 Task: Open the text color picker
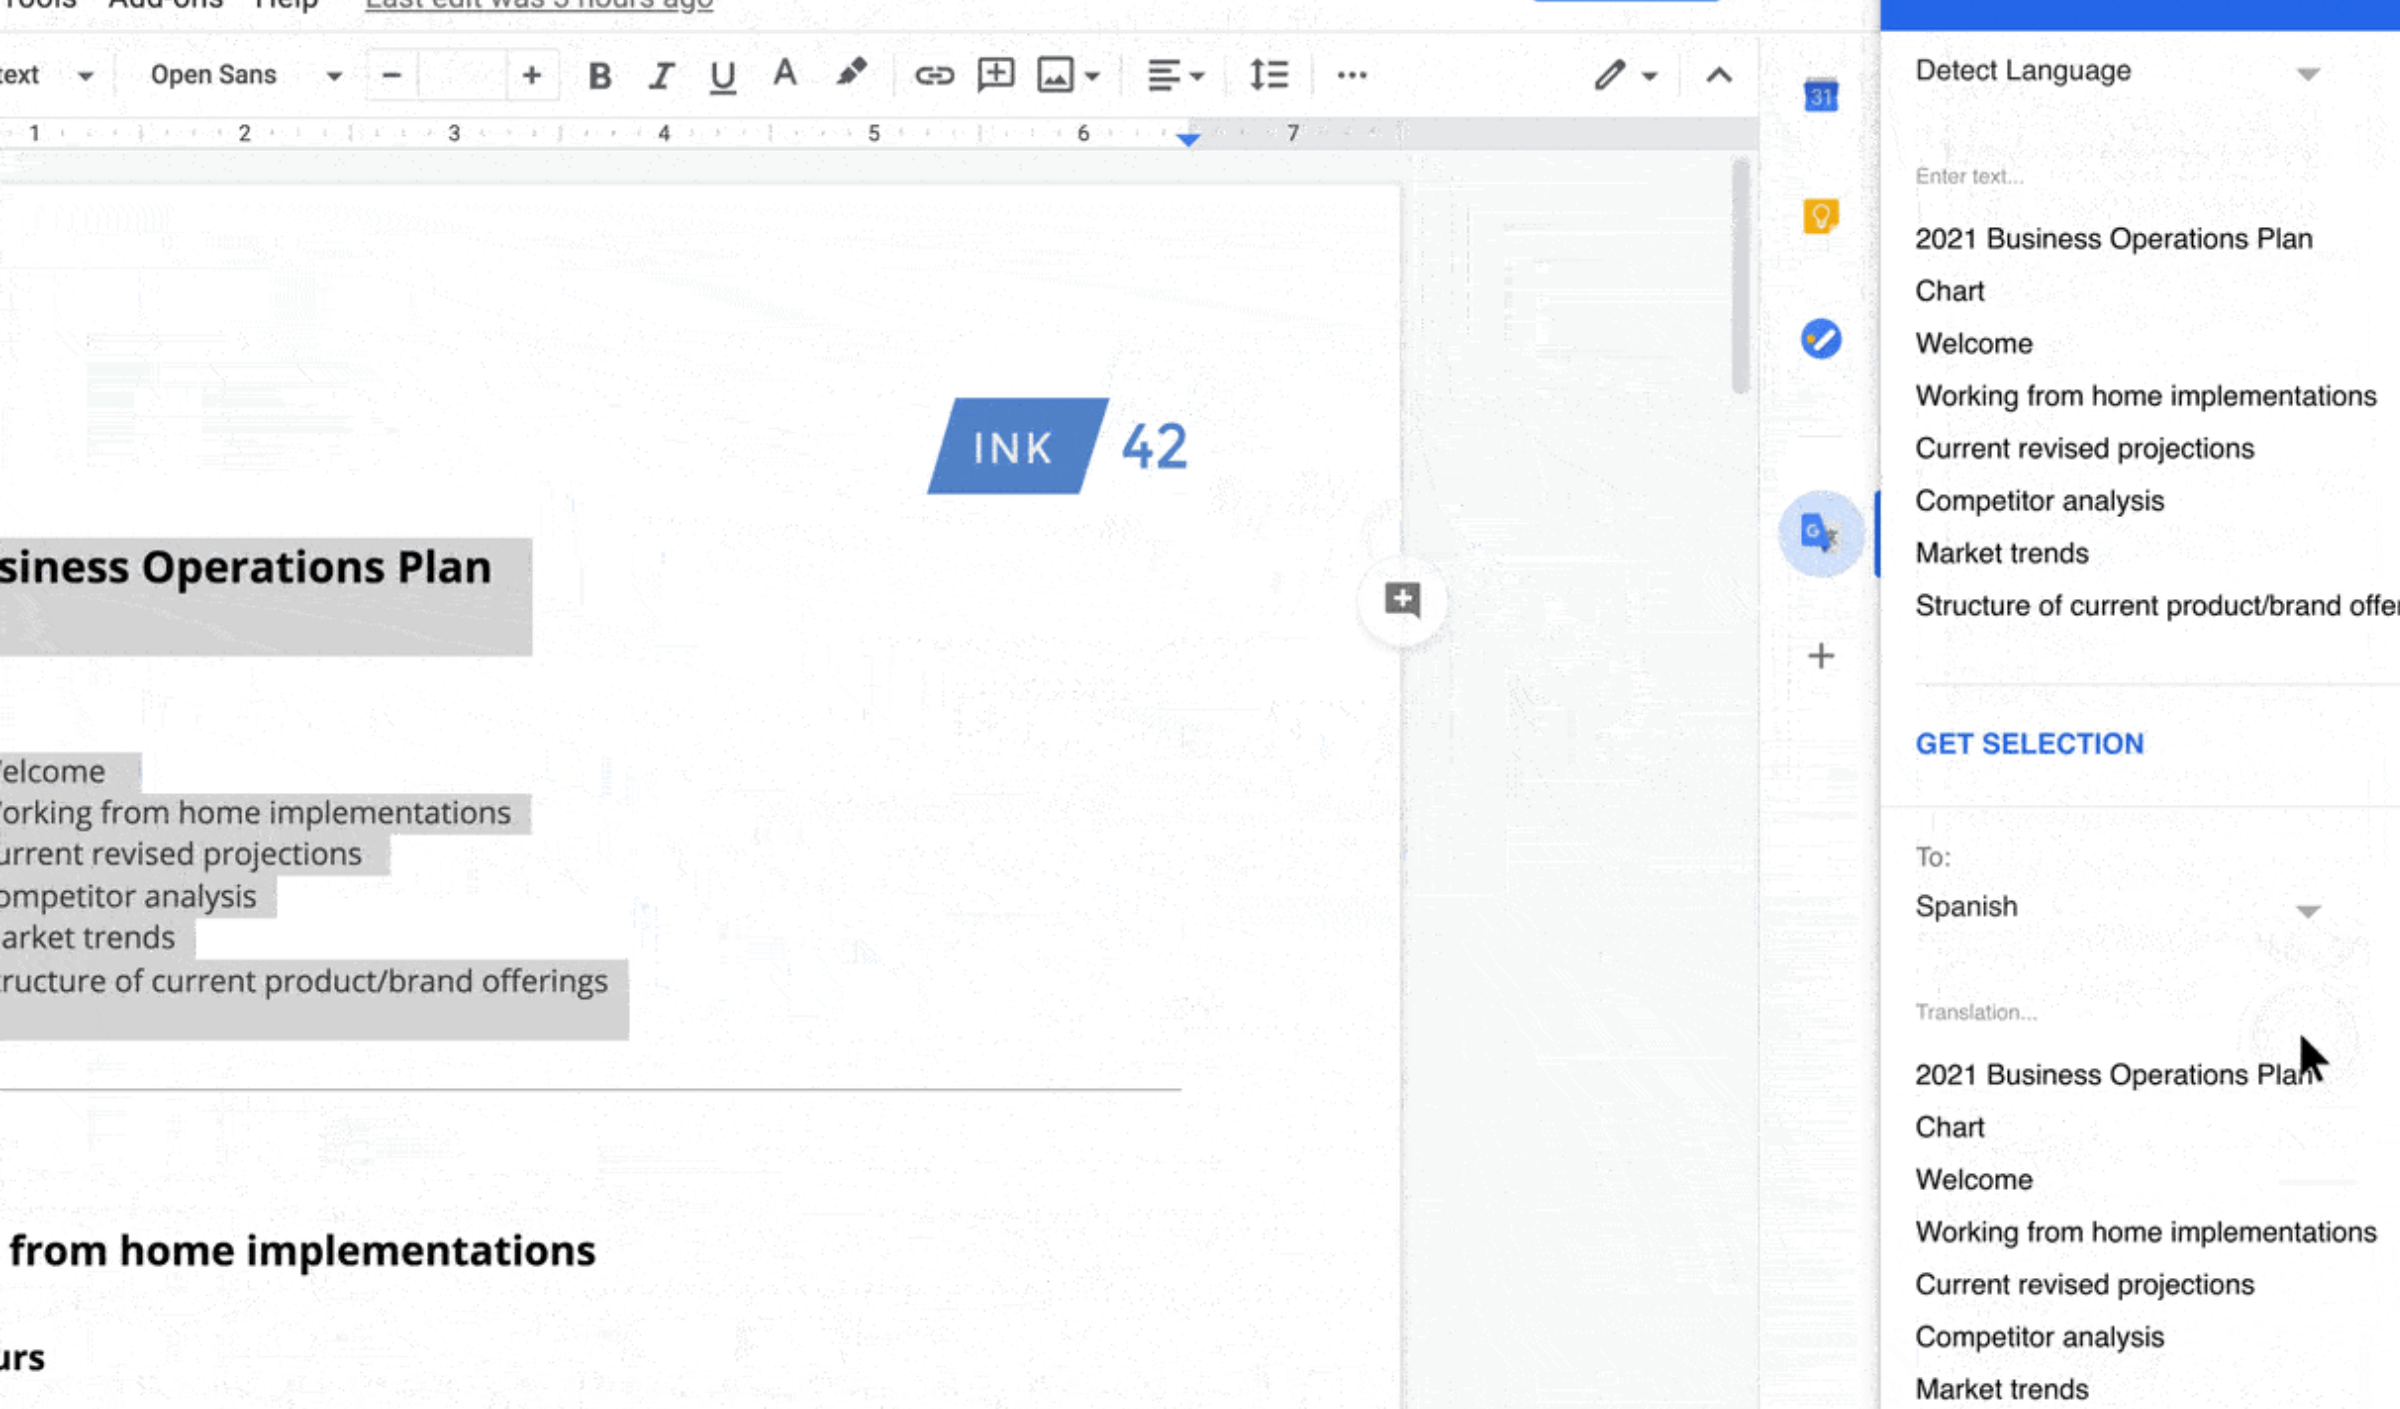[x=785, y=74]
